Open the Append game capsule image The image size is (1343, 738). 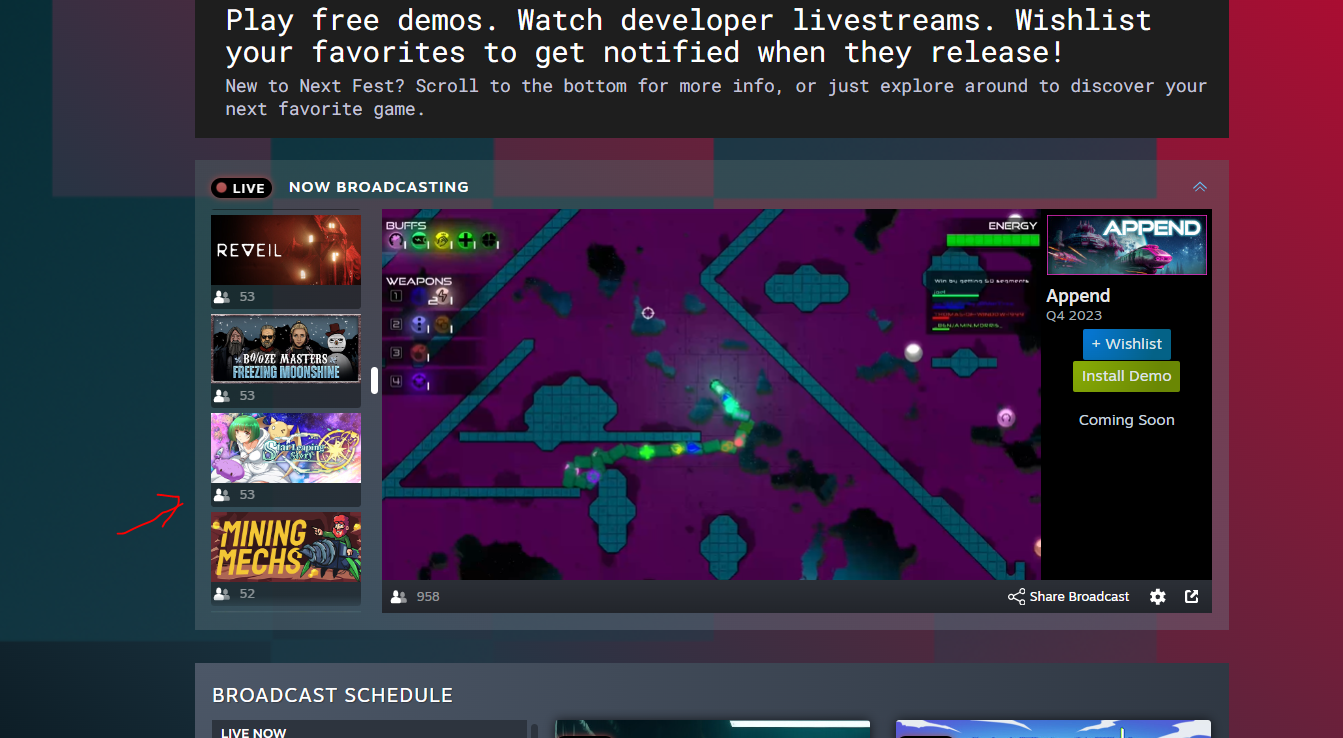1126,244
